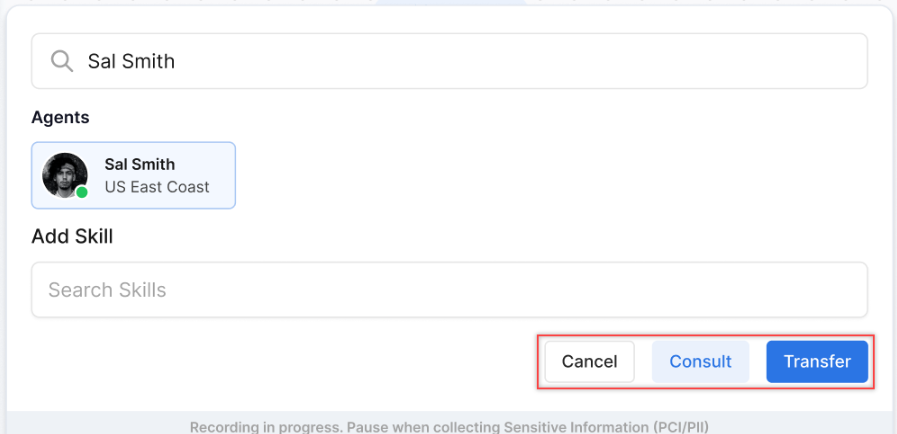Click the magnifier search icon

(x=62, y=61)
